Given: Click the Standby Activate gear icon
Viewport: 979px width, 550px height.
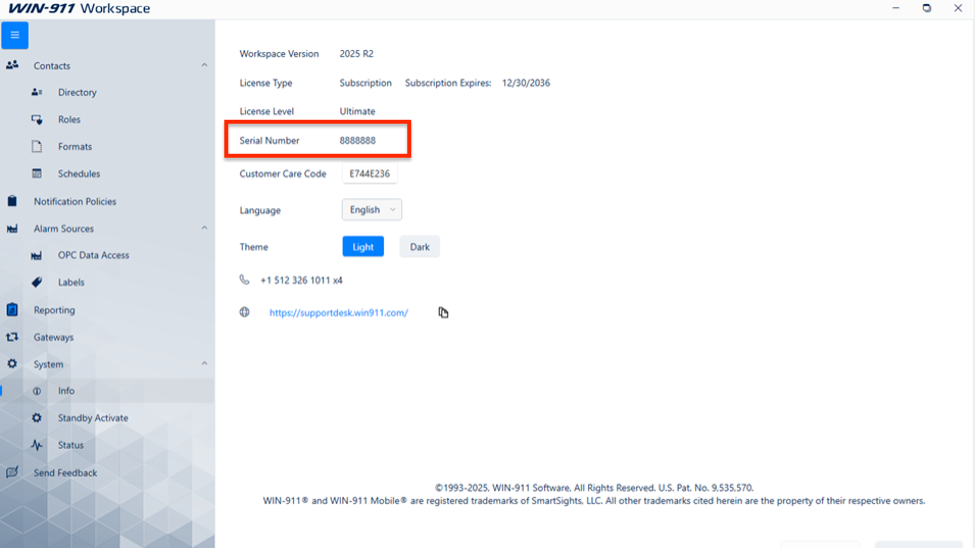Looking at the screenshot, I should click(37, 418).
